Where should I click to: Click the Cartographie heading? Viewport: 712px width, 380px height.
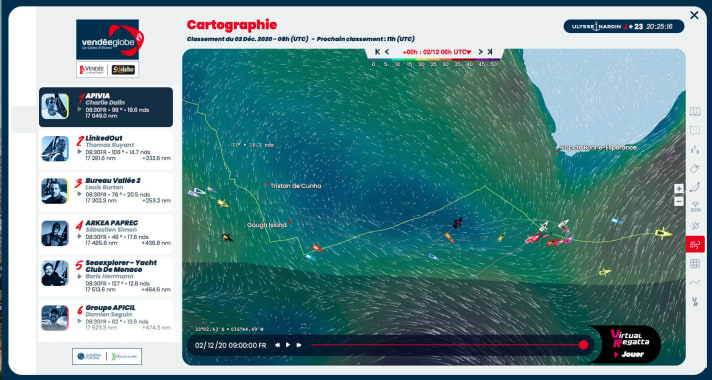(232, 25)
